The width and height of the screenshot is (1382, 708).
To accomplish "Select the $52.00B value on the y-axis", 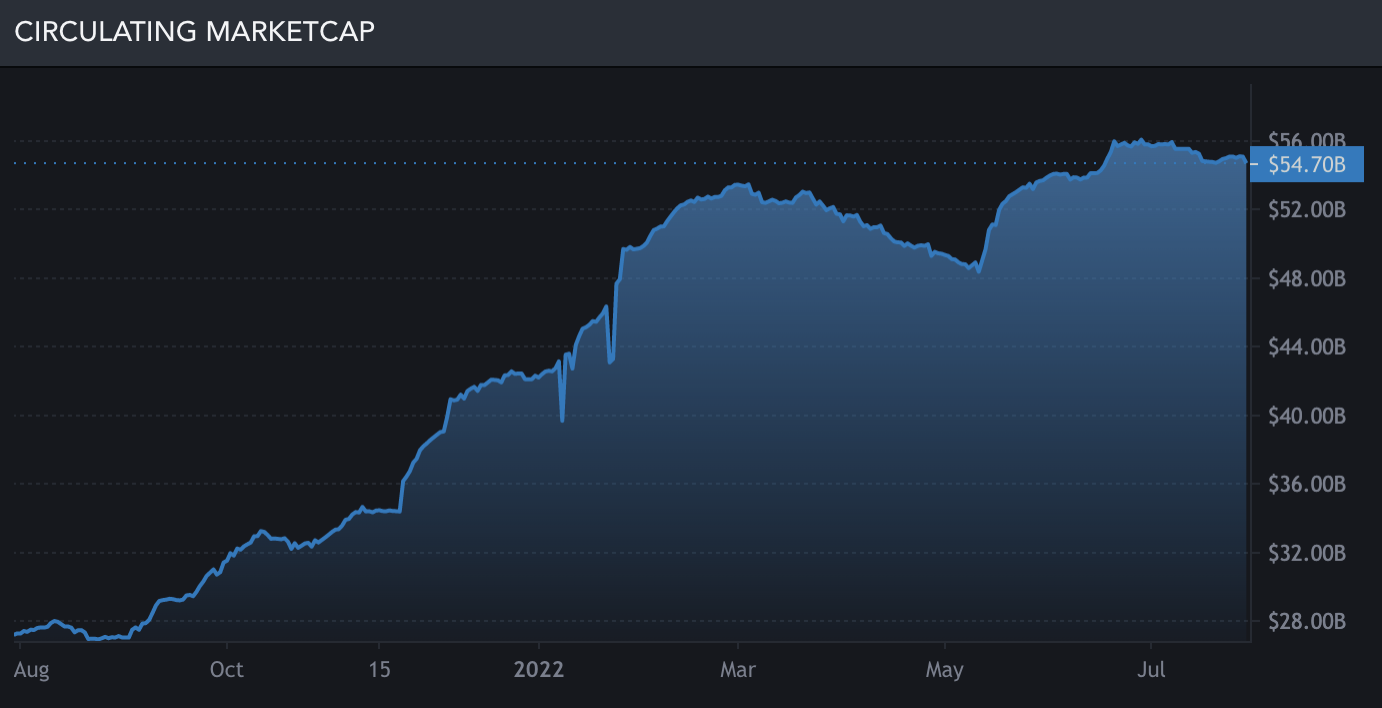I will [1309, 209].
